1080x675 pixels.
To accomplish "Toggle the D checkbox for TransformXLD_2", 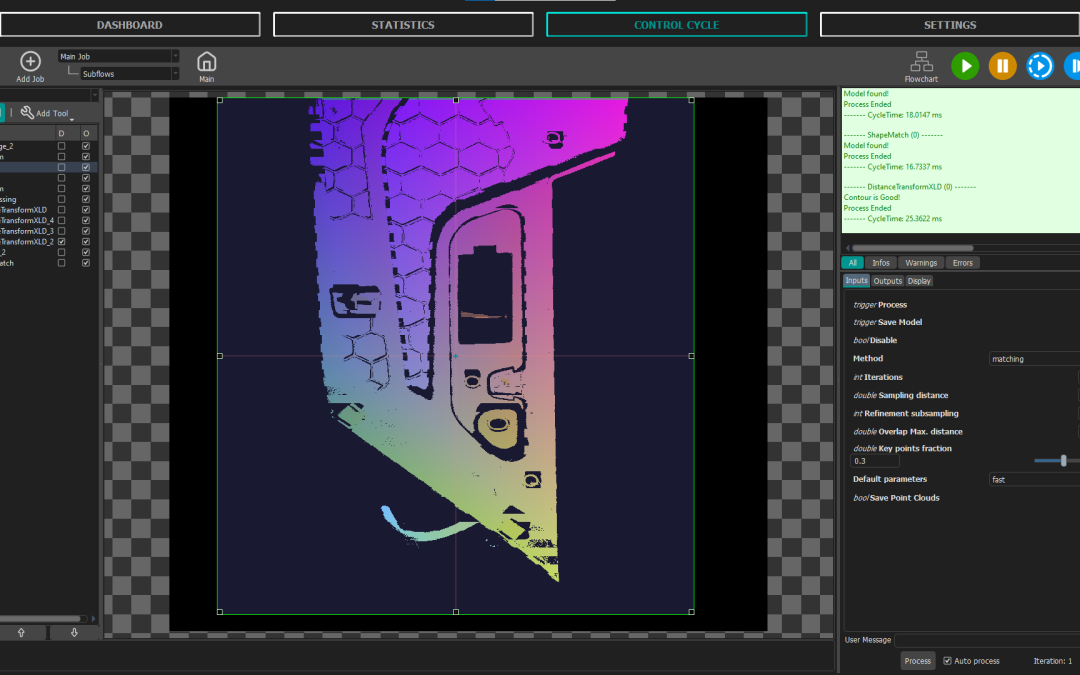I will click(x=61, y=242).
